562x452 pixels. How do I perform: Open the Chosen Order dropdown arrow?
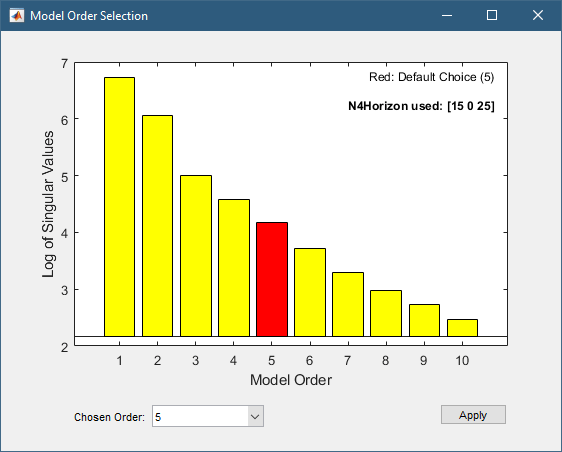tap(255, 416)
